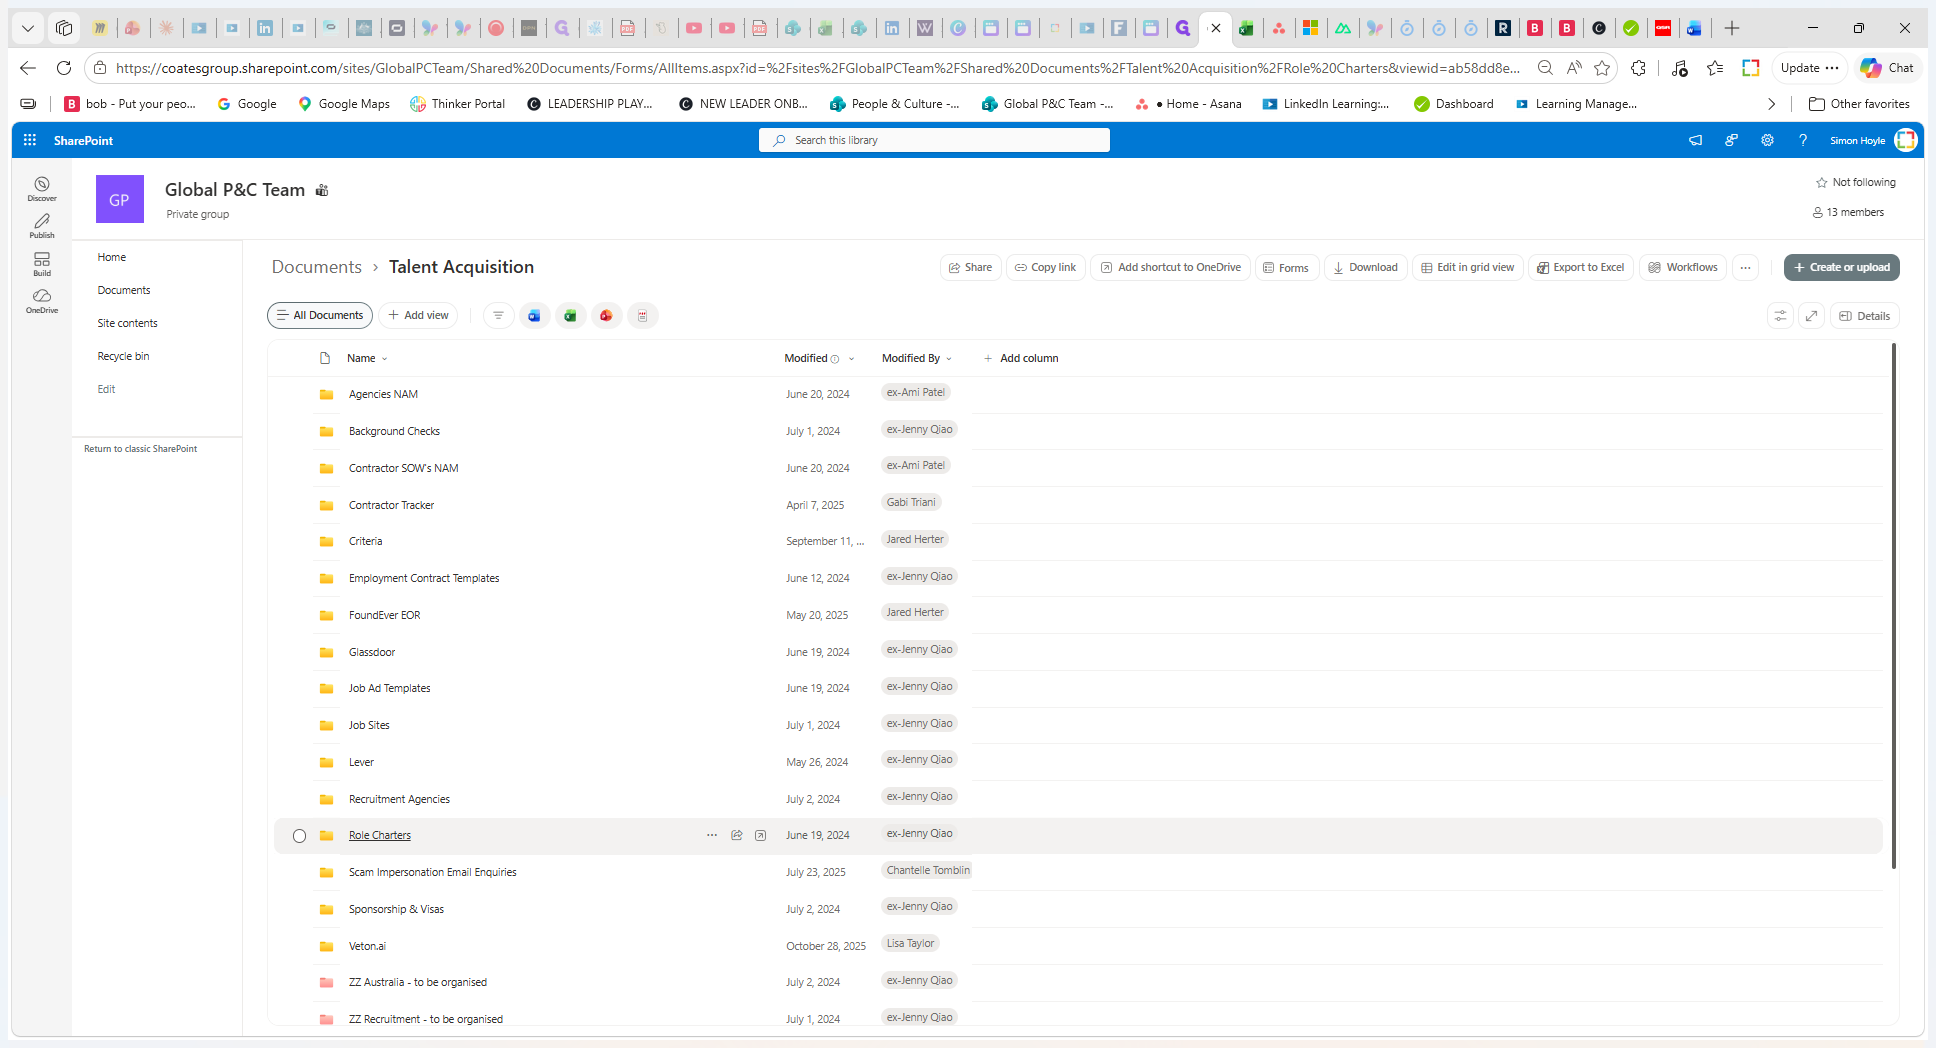Click Edit in the site navigation

106,389
